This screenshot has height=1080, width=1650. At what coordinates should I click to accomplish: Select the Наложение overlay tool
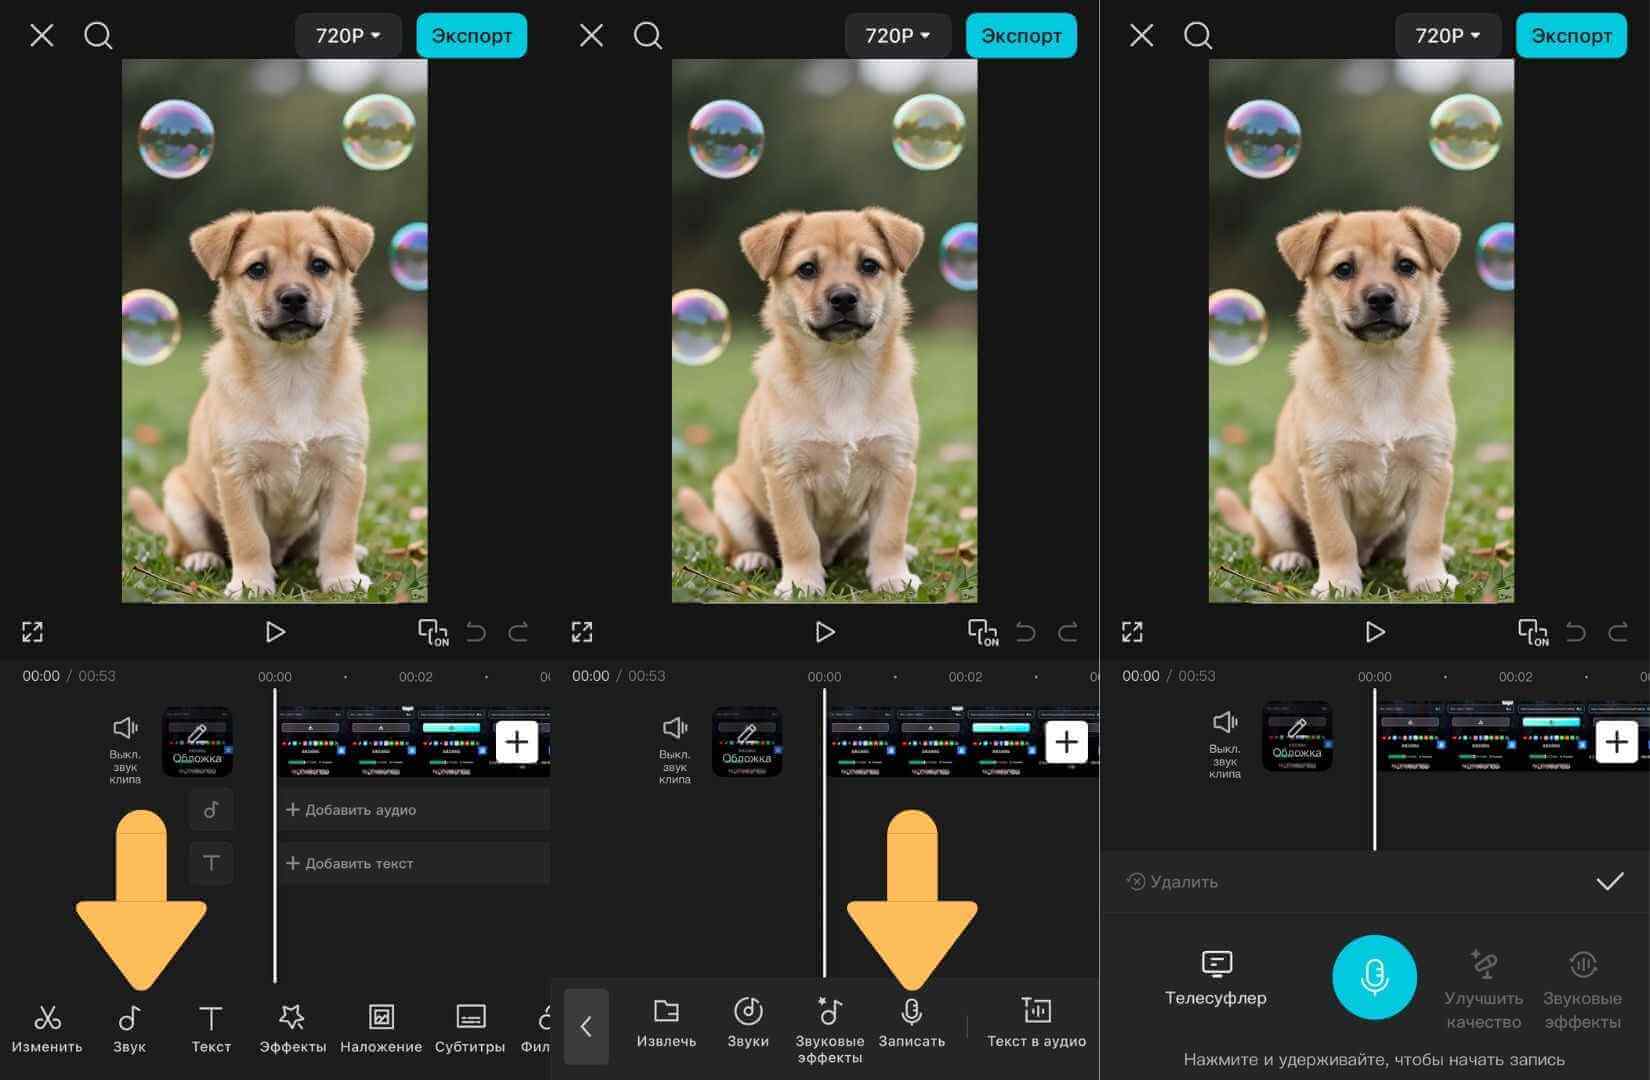[381, 1028]
